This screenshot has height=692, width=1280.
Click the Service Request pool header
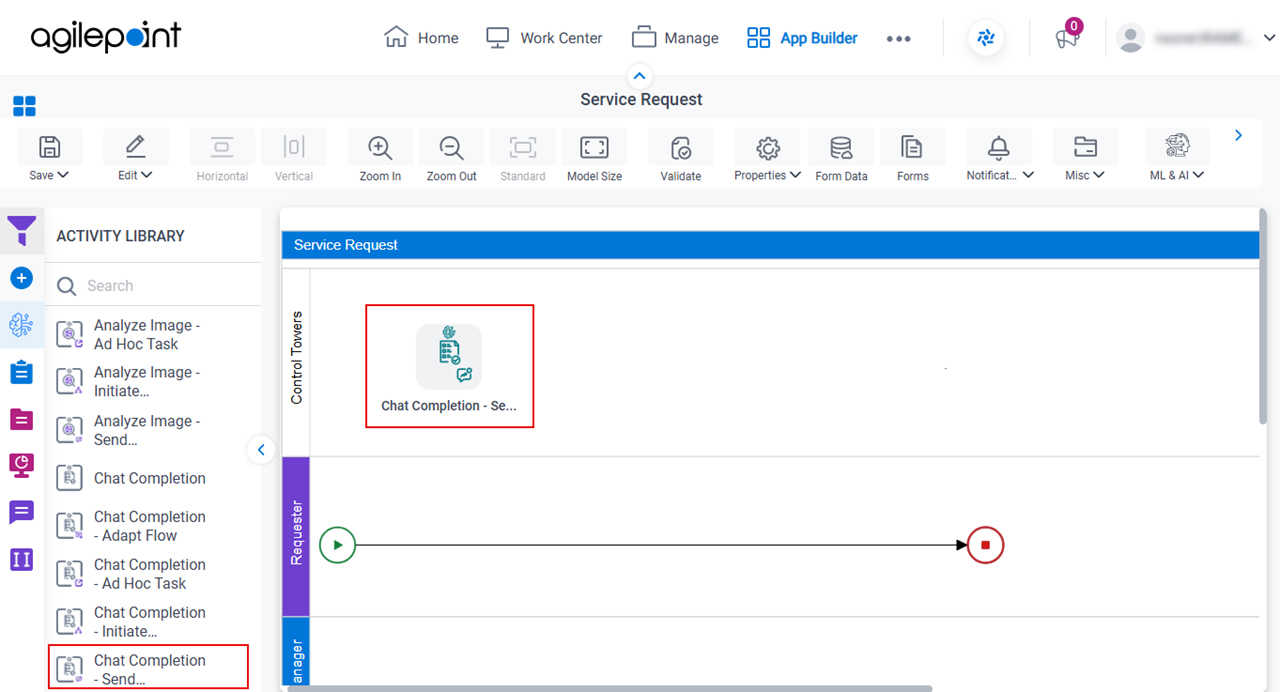click(770, 245)
